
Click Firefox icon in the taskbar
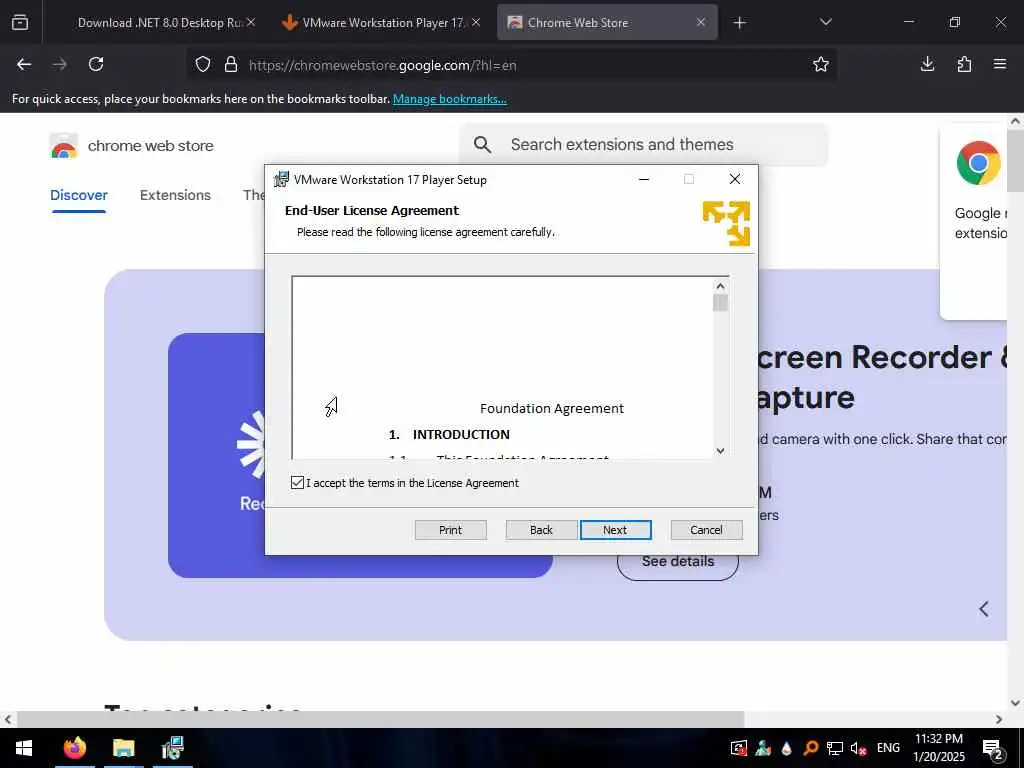tap(74, 748)
